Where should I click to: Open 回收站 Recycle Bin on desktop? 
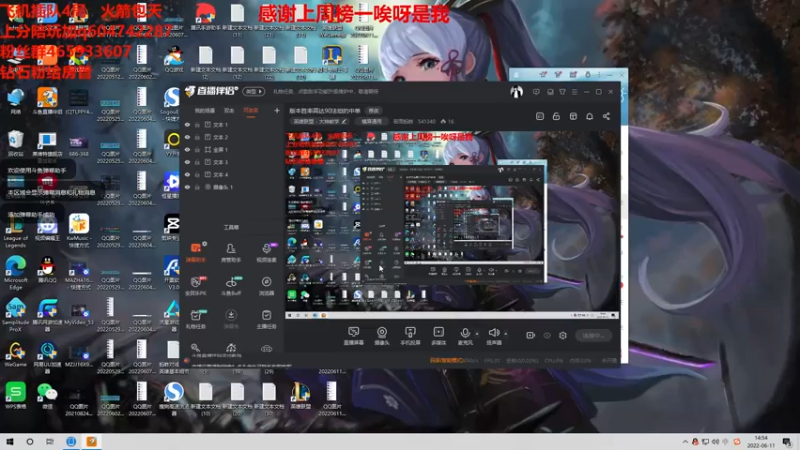pos(15,143)
